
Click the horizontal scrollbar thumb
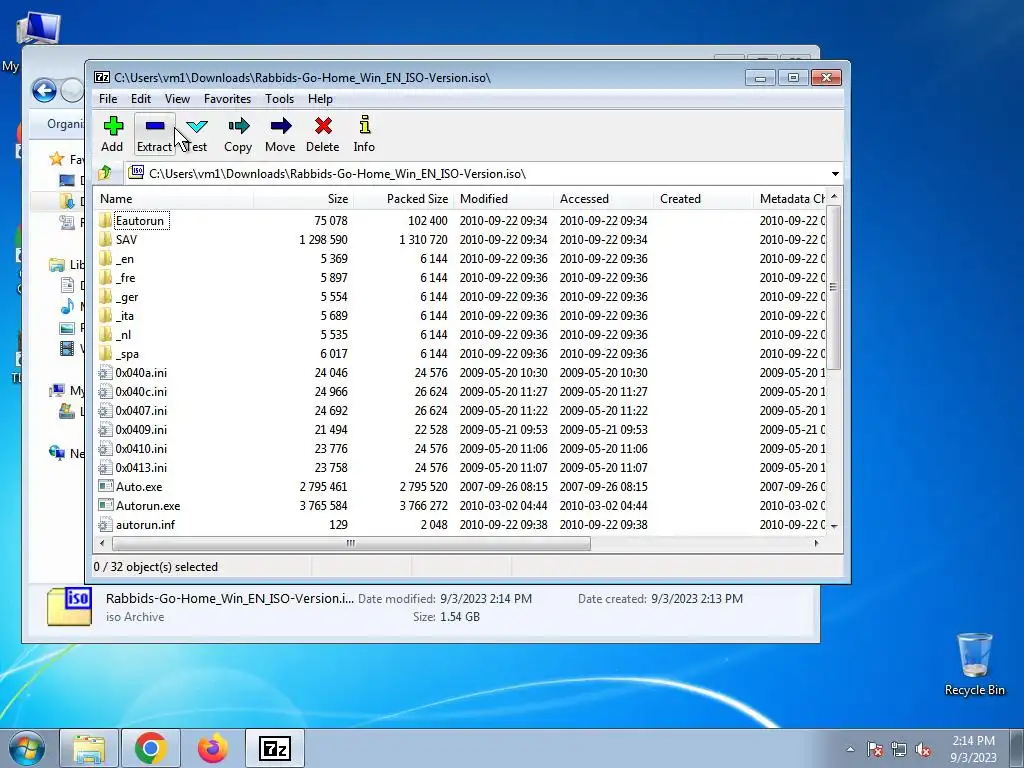(x=351, y=543)
